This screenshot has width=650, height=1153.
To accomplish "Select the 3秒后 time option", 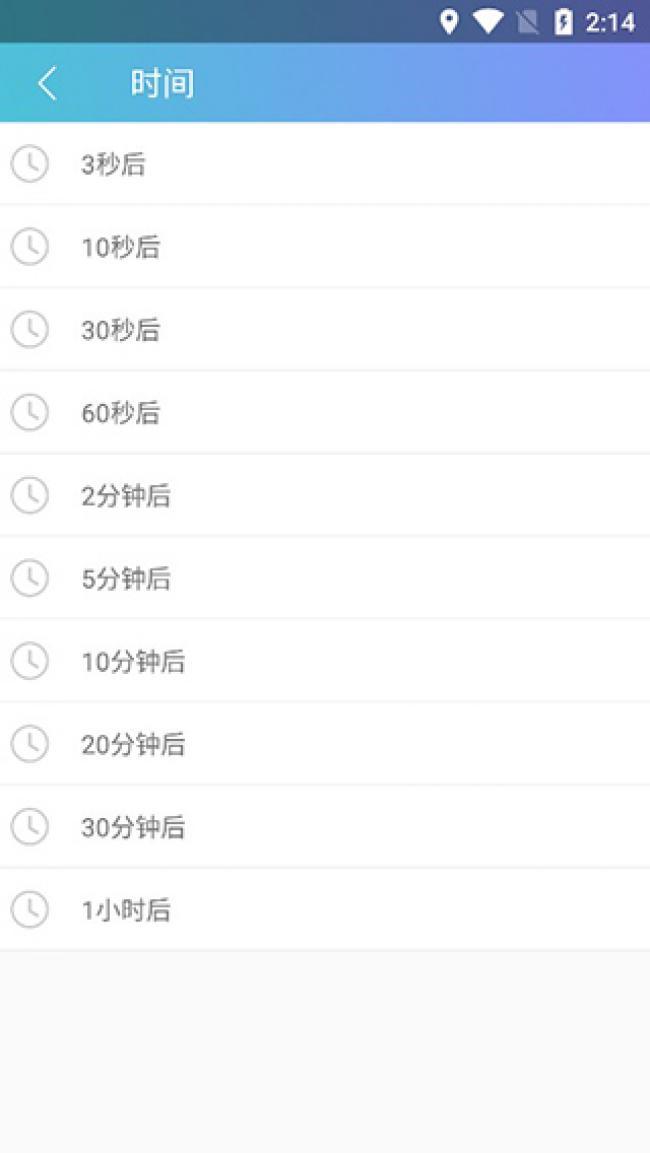I will point(113,164).
